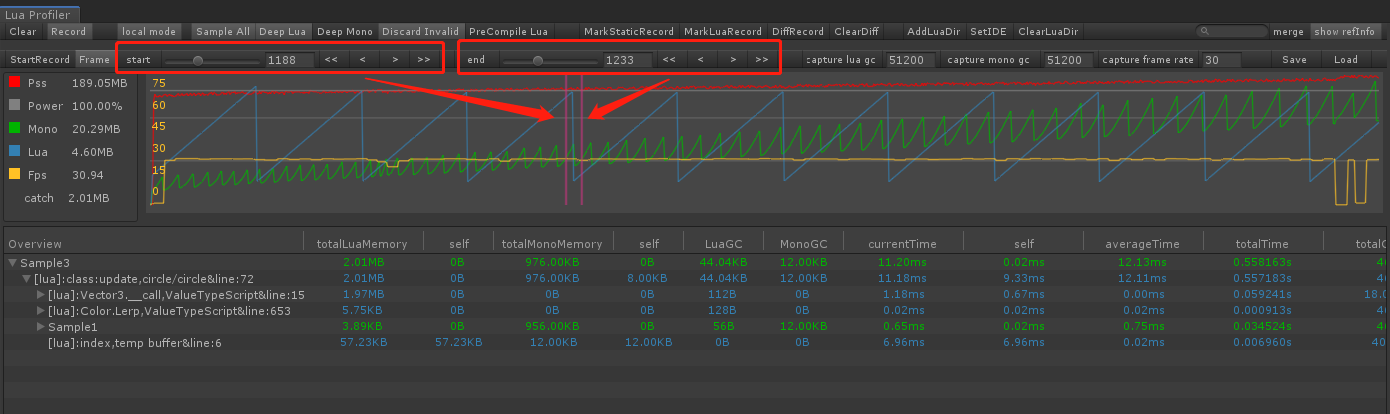
Task: Step end frame back with <
Action: (x=700, y=60)
